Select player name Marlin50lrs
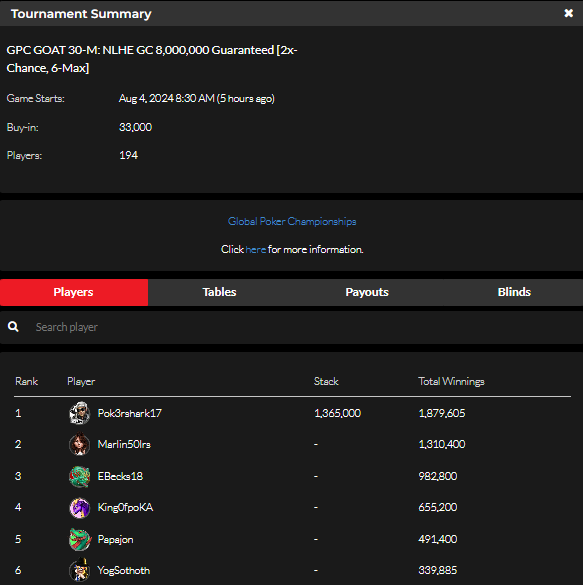The image size is (583, 585). click(124, 444)
